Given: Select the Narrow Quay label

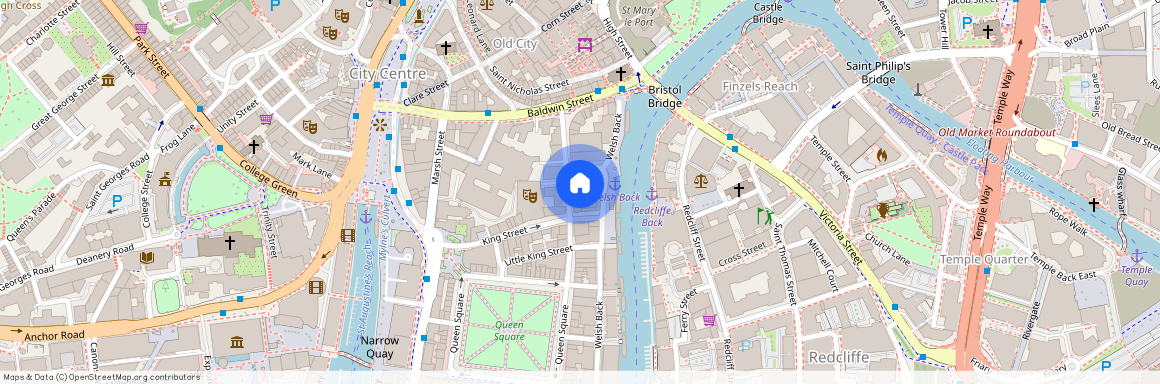Looking at the screenshot, I should pos(380,348).
